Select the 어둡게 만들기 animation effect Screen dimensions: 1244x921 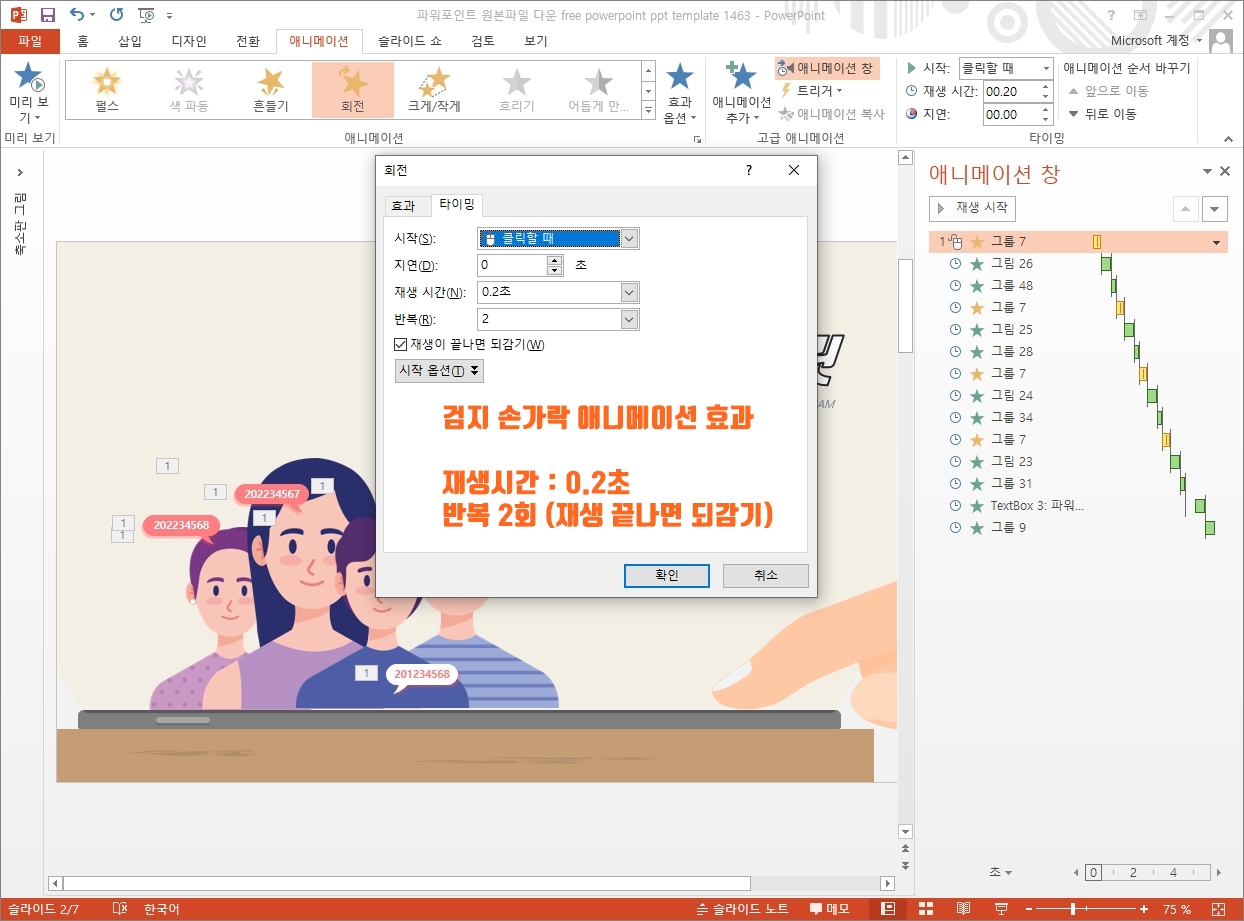(598, 90)
